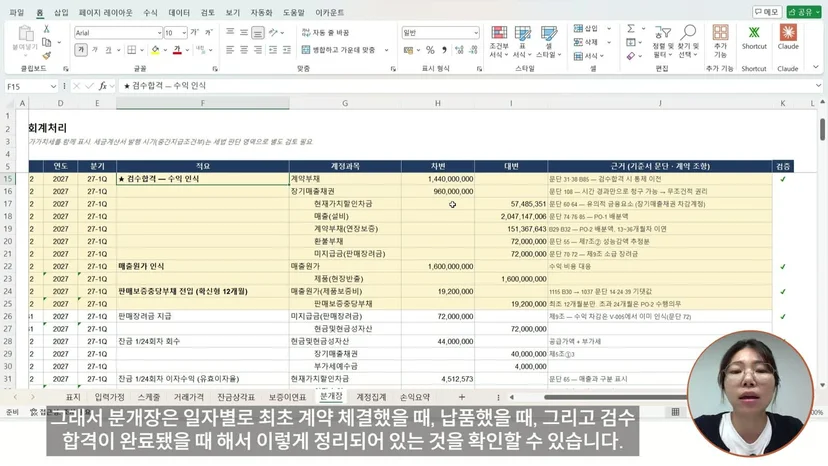This screenshot has width=828, height=466.
Task: Open Conditional Formatting (조건부 서식)
Action: point(498,41)
